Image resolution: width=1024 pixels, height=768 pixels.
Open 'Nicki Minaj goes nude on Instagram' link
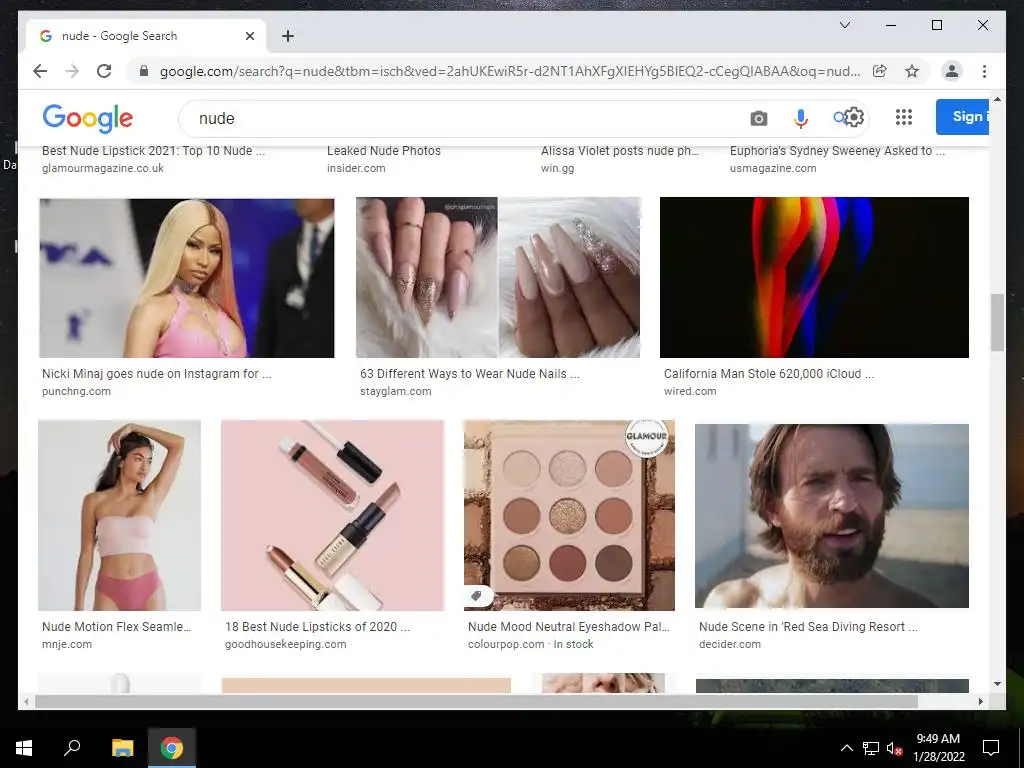pos(157,374)
